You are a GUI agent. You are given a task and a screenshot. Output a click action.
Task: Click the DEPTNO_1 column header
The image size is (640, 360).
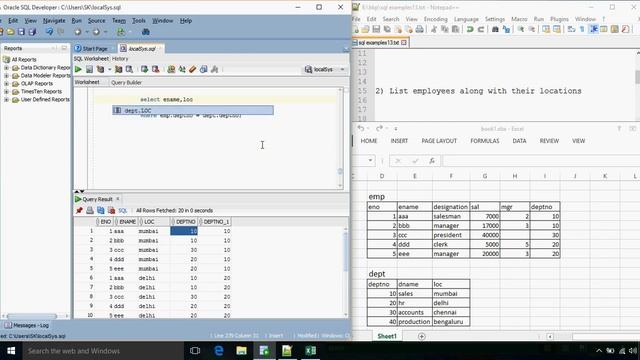[x=215, y=222]
